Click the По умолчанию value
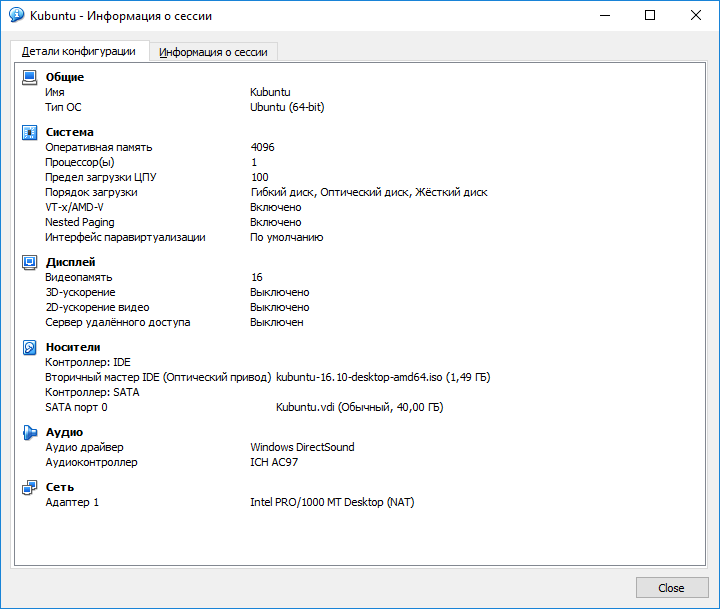Screen dimensions: 720x609 coord(287,237)
